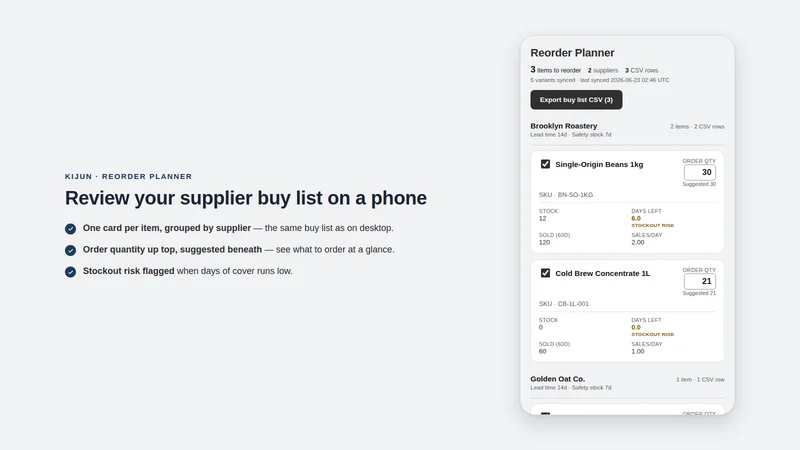Click the '3 items to reorder' summary

click(555, 70)
